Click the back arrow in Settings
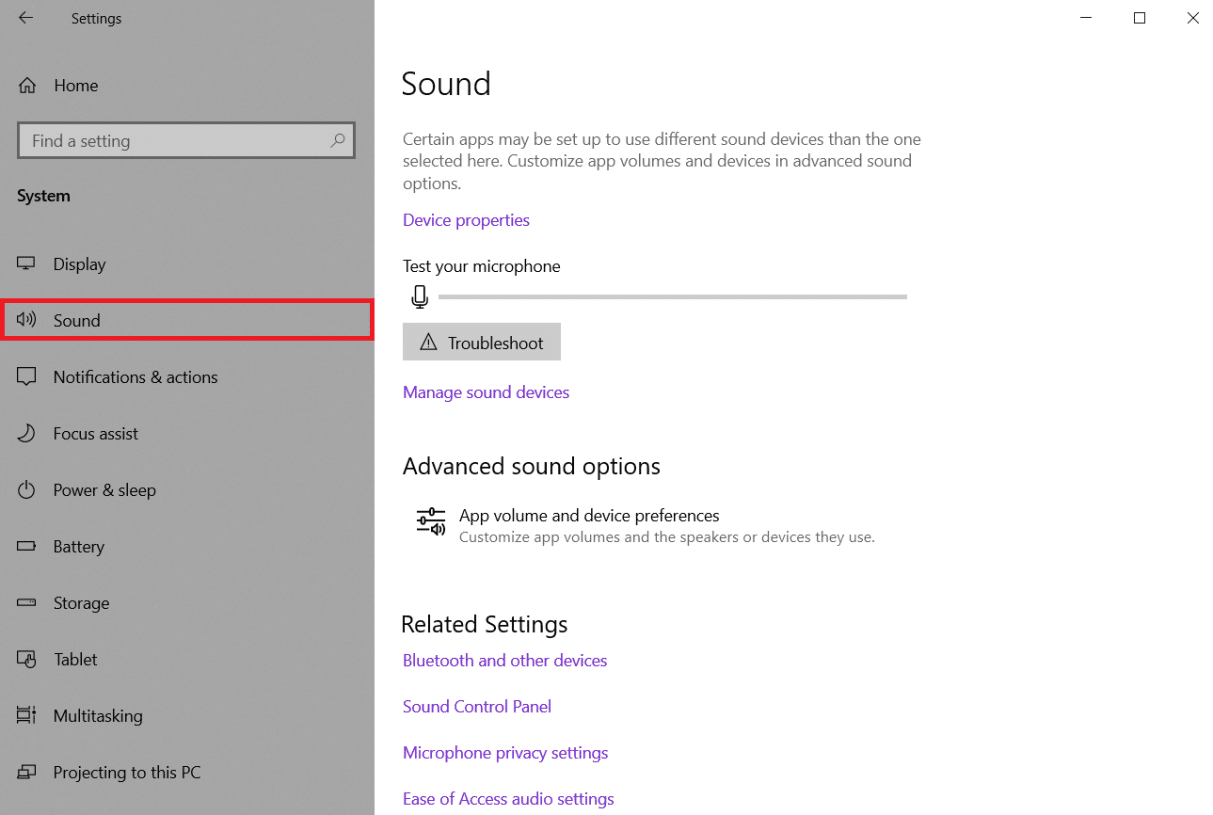 26,18
